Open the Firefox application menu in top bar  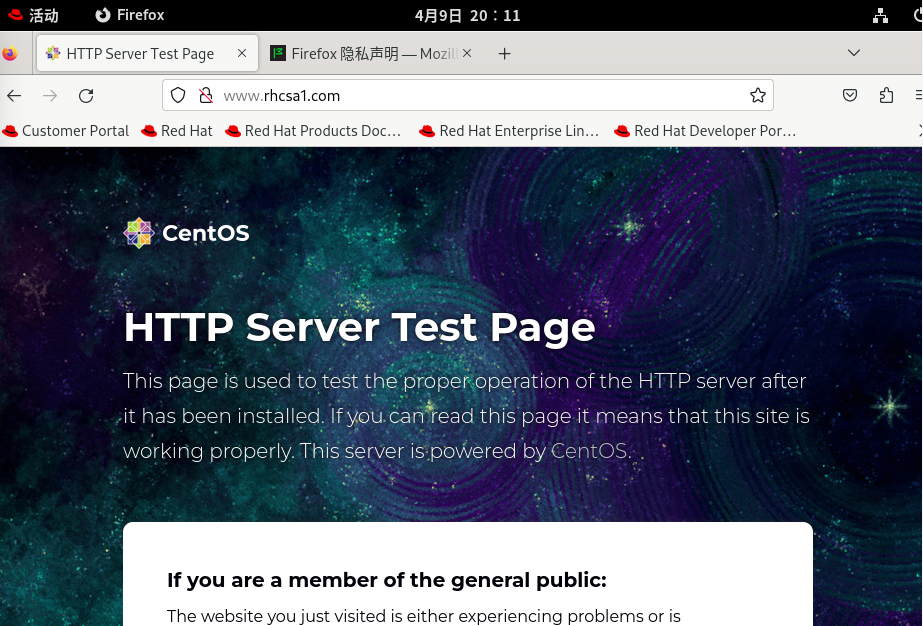pos(130,15)
